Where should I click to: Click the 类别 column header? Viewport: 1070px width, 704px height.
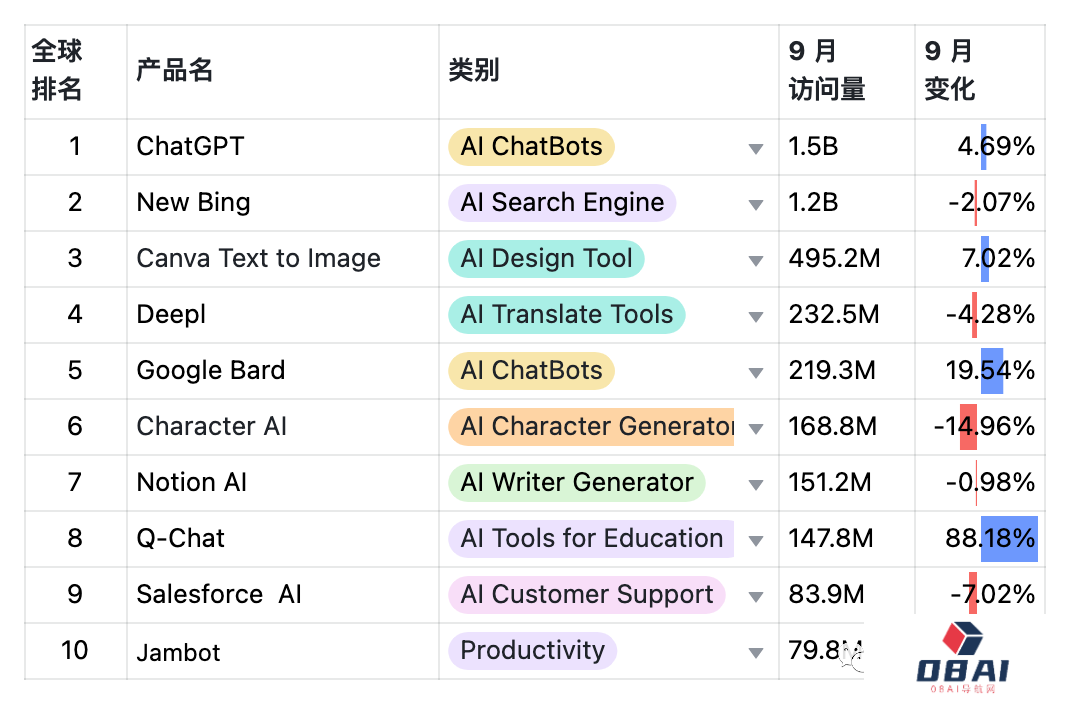pyautogui.click(x=474, y=71)
